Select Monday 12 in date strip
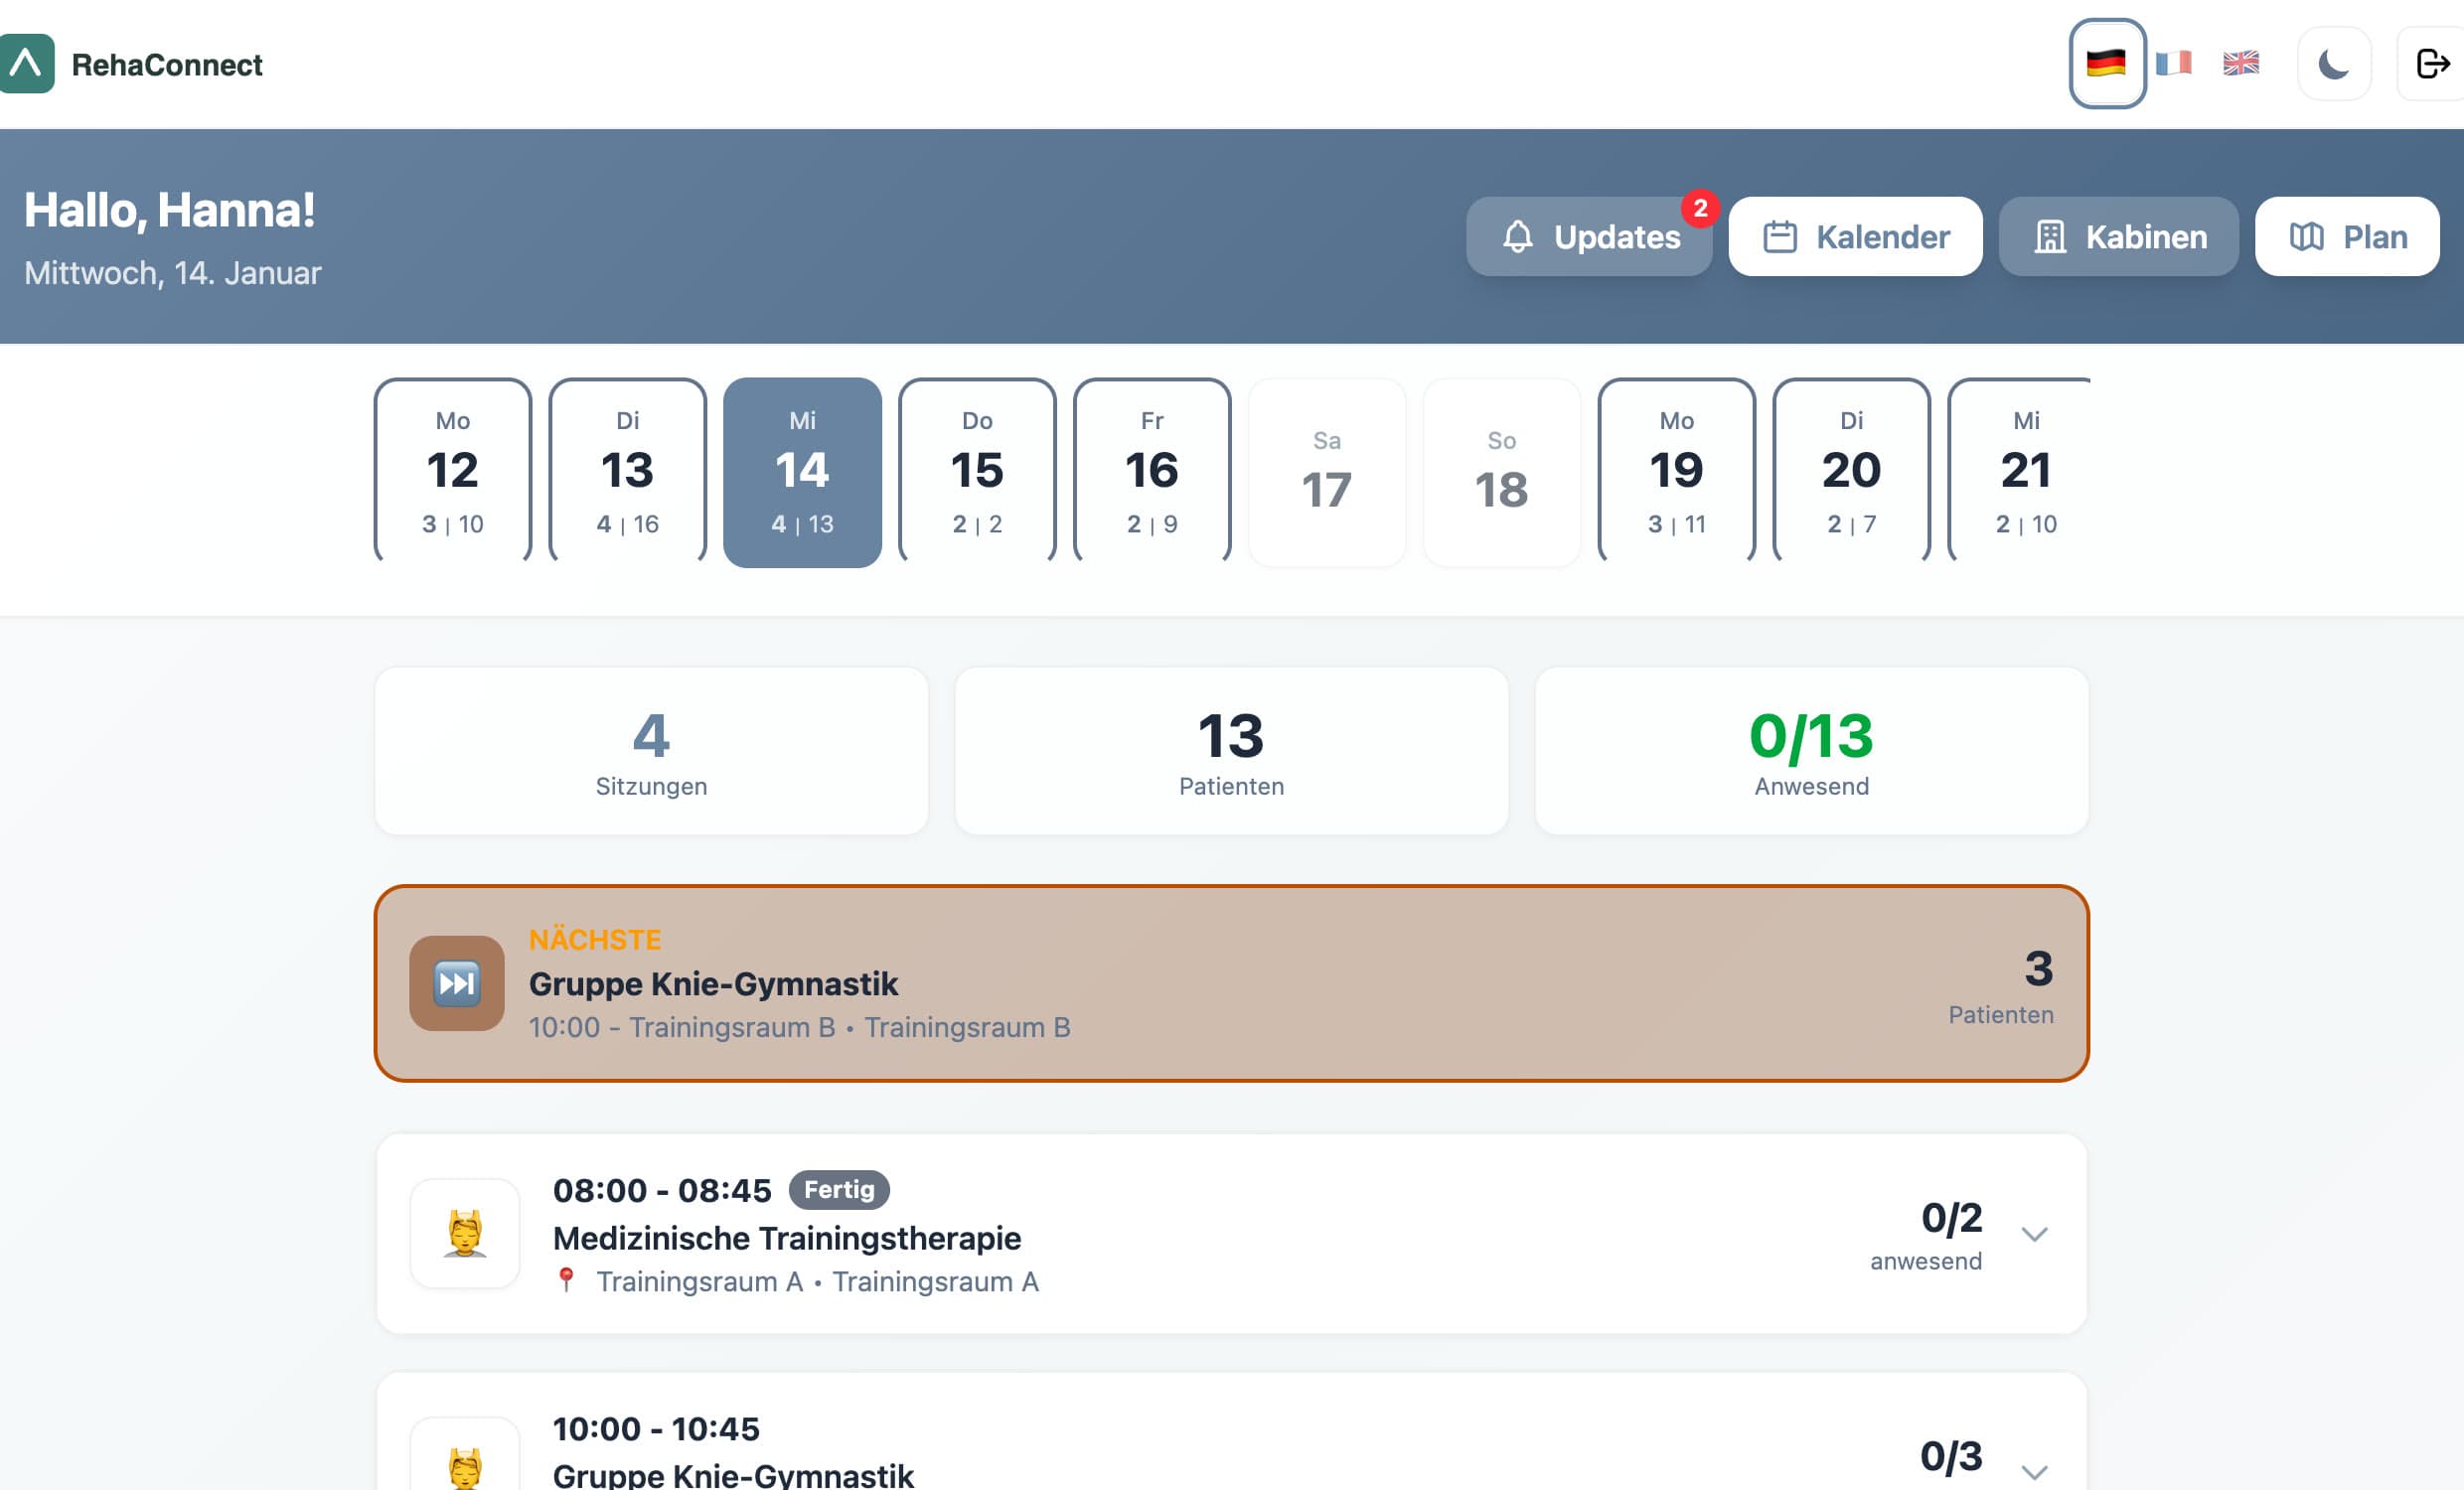2464x1490 pixels. coord(453,471)
